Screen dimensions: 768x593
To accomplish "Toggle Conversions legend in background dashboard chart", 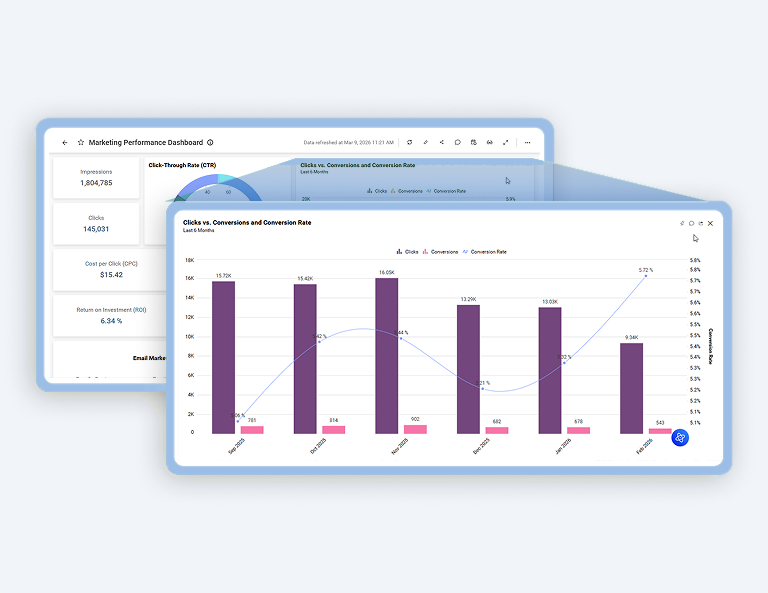I will 407,191.
